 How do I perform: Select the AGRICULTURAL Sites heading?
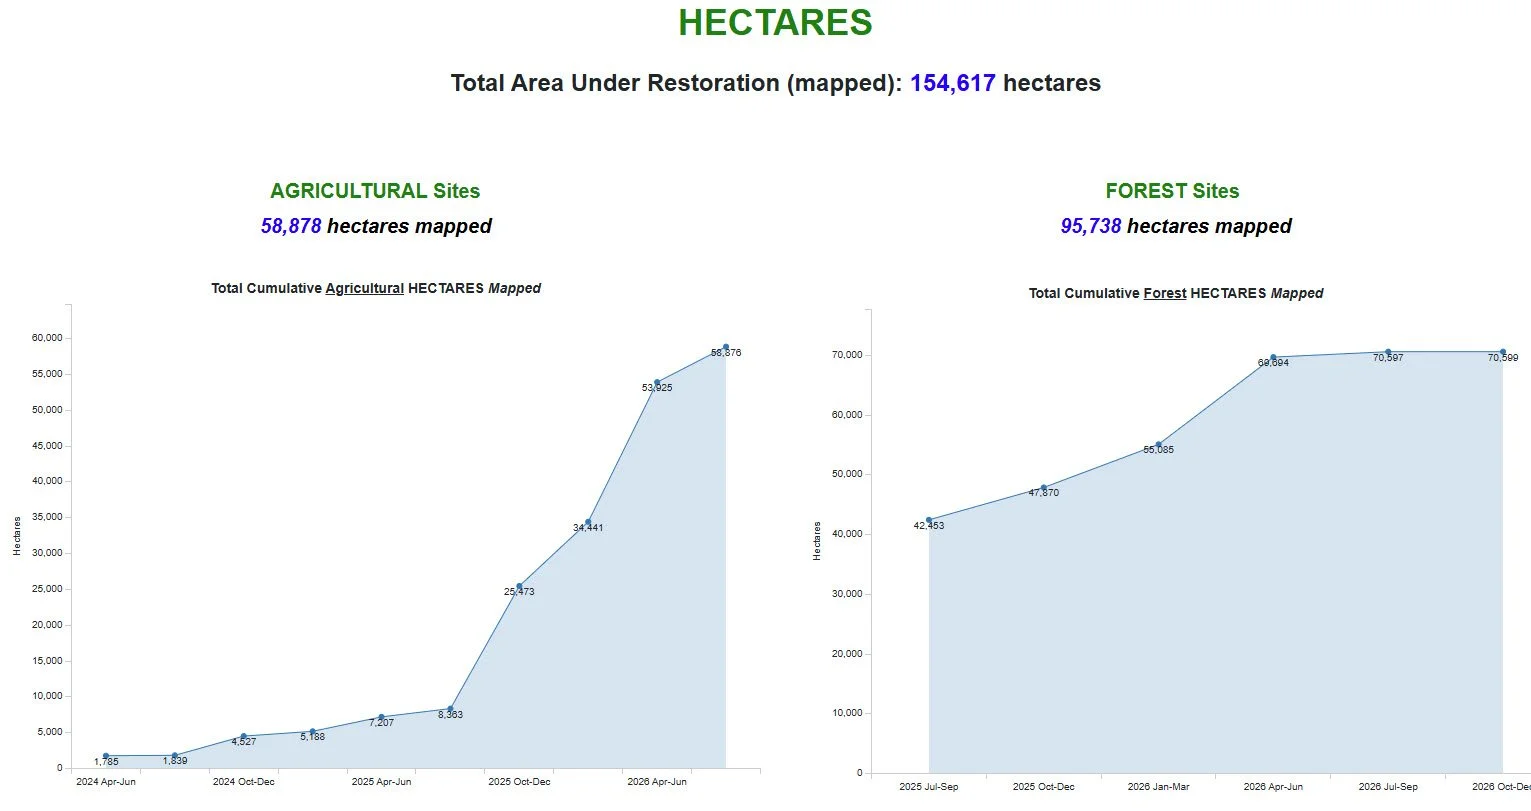coord(375,191)
